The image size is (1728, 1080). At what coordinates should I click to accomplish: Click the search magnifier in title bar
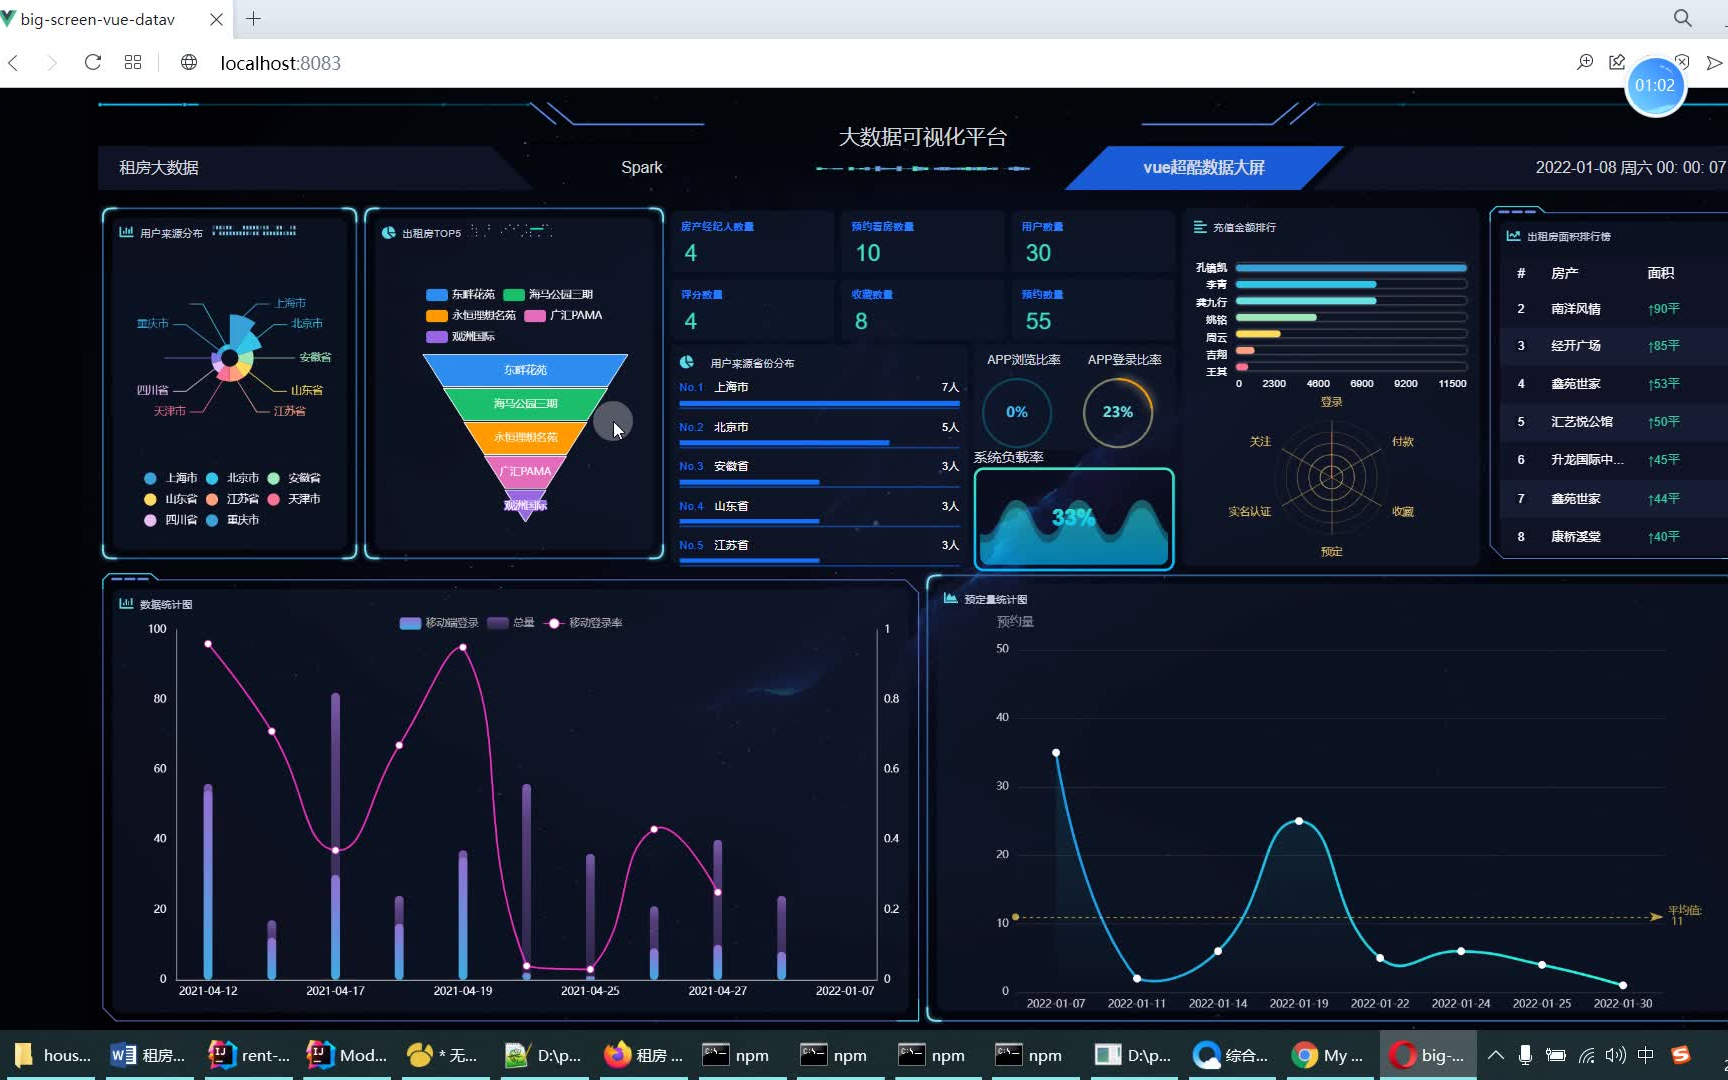coord(1683,18)
